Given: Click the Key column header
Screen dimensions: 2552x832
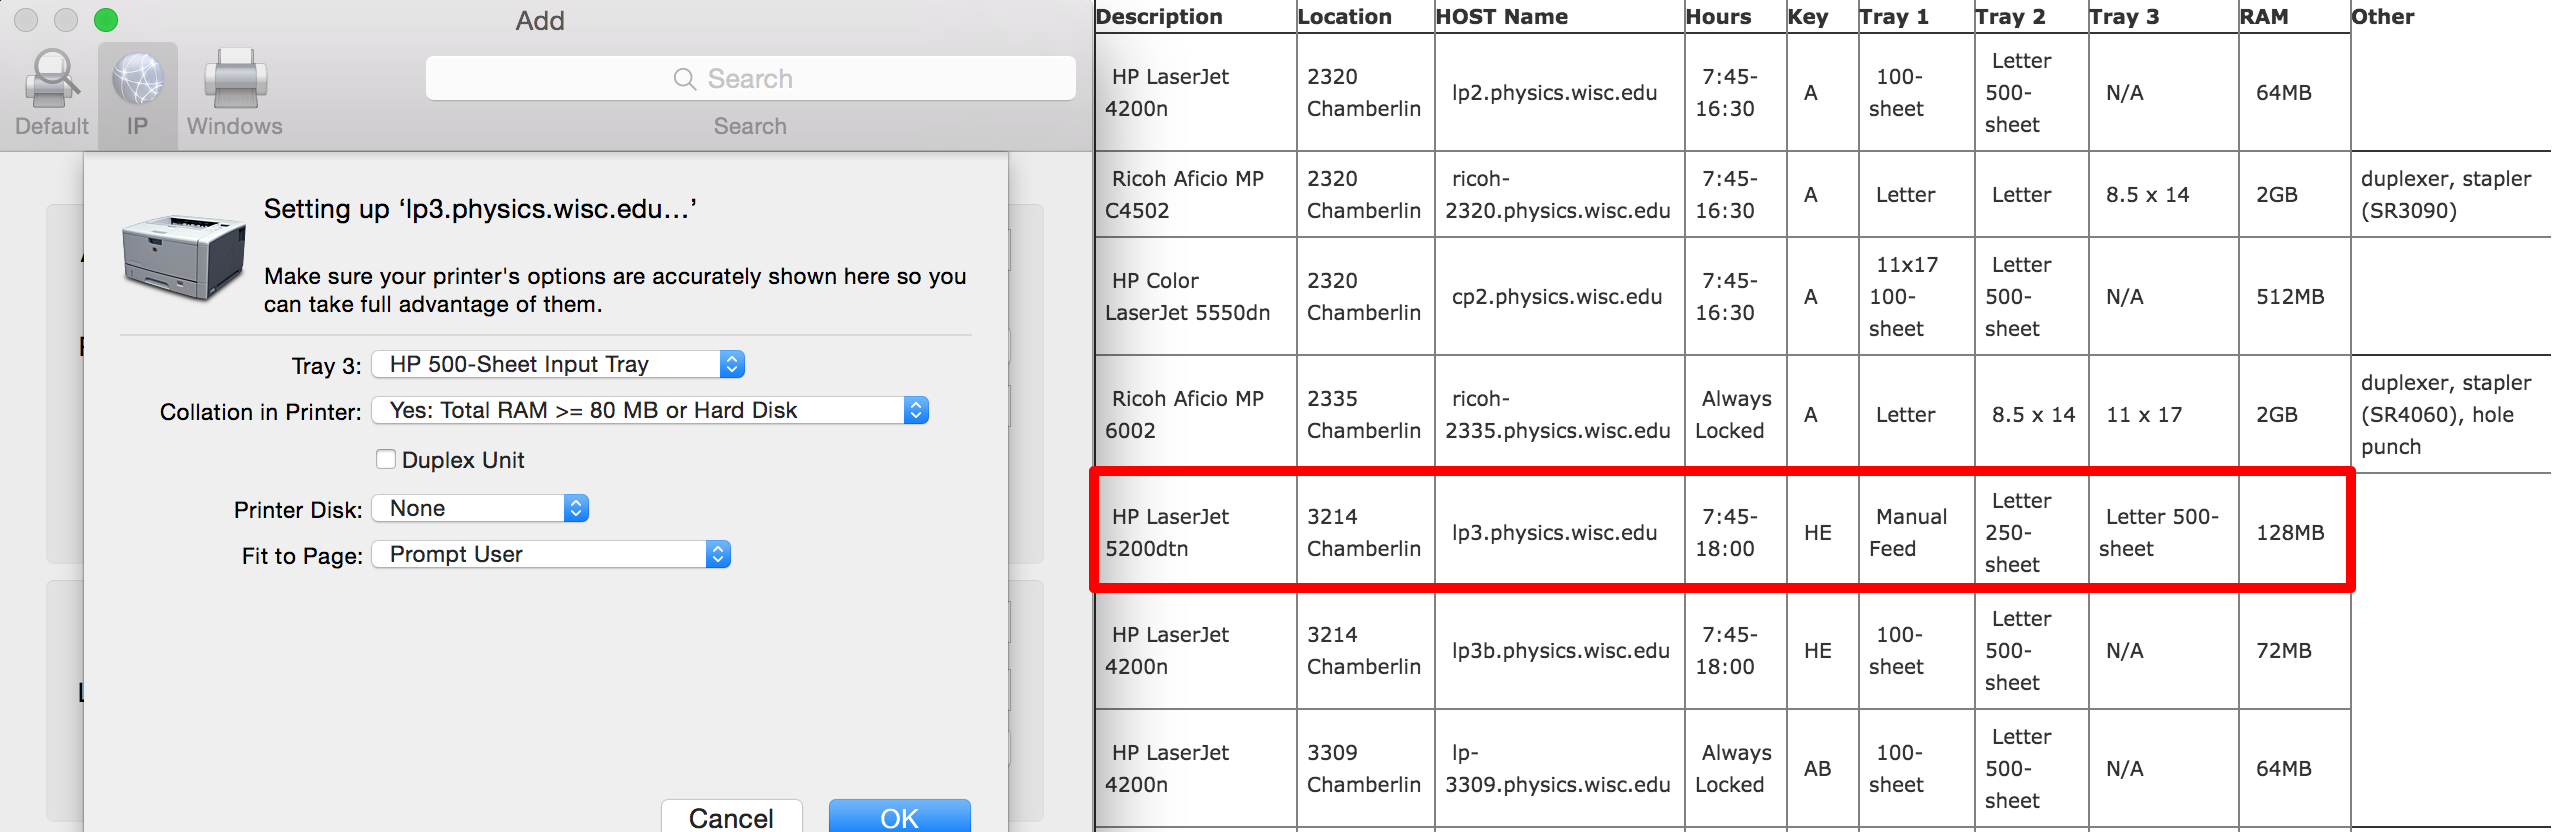Looking at the screenshot, I should [1808, 16].
